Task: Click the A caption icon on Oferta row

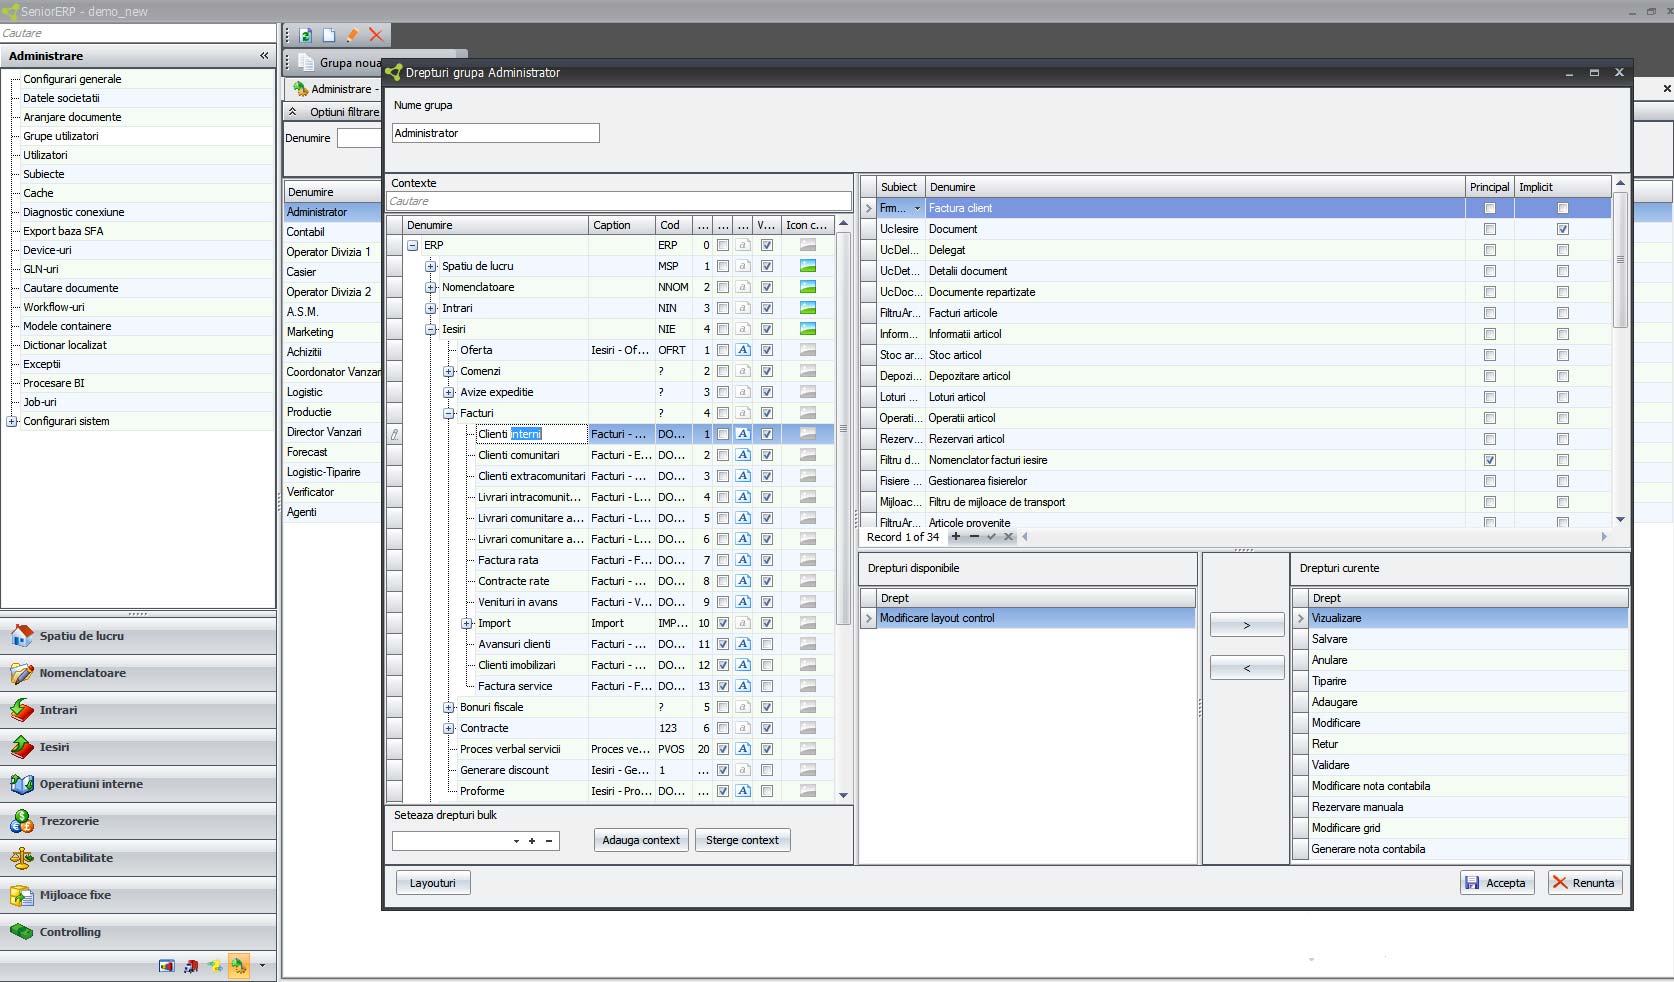Action: (743, 350)
